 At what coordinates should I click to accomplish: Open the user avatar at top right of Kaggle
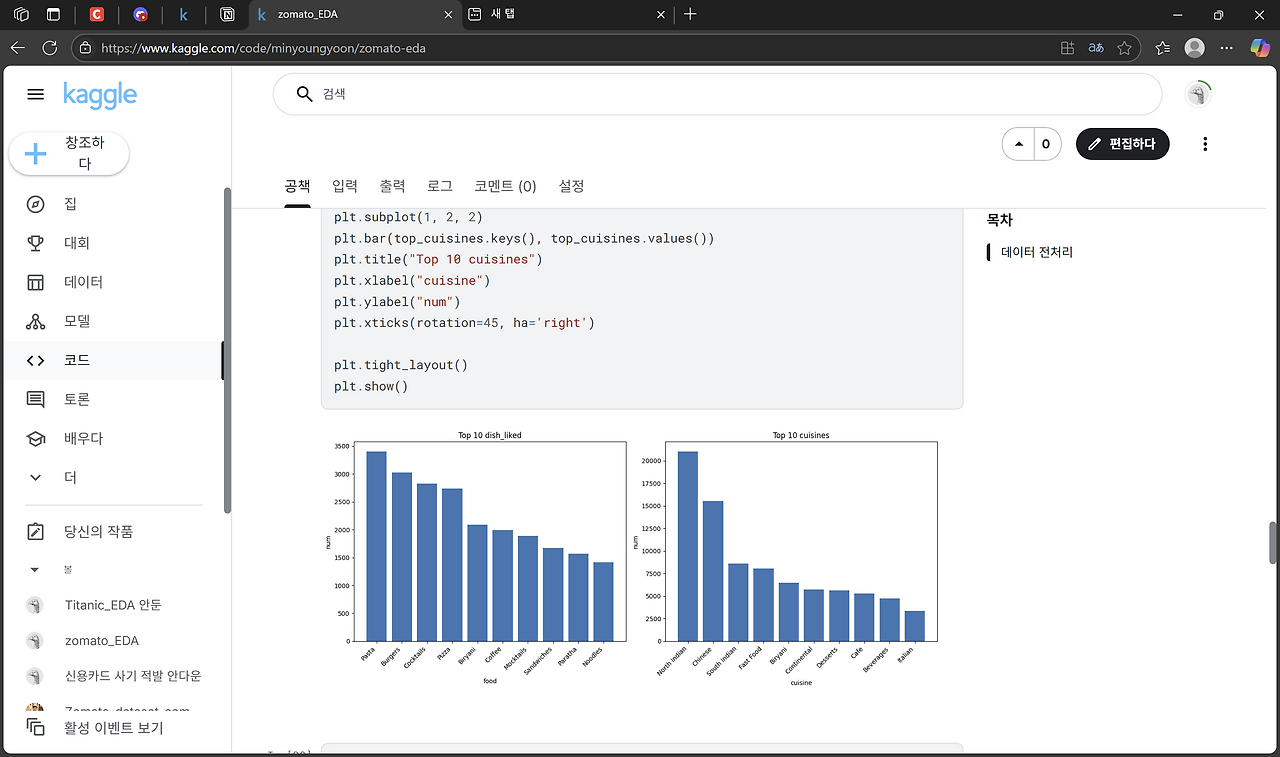point(1198,94)
